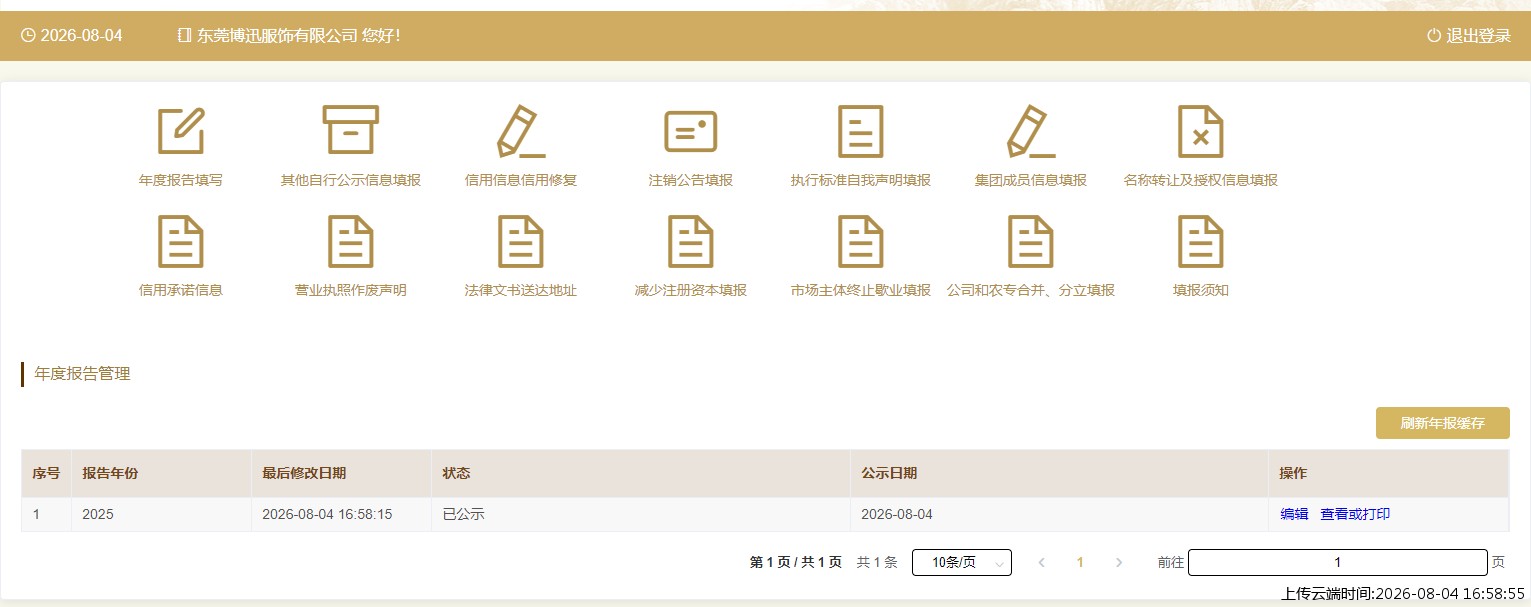Click the 减少注册资本填报 label

691,291
